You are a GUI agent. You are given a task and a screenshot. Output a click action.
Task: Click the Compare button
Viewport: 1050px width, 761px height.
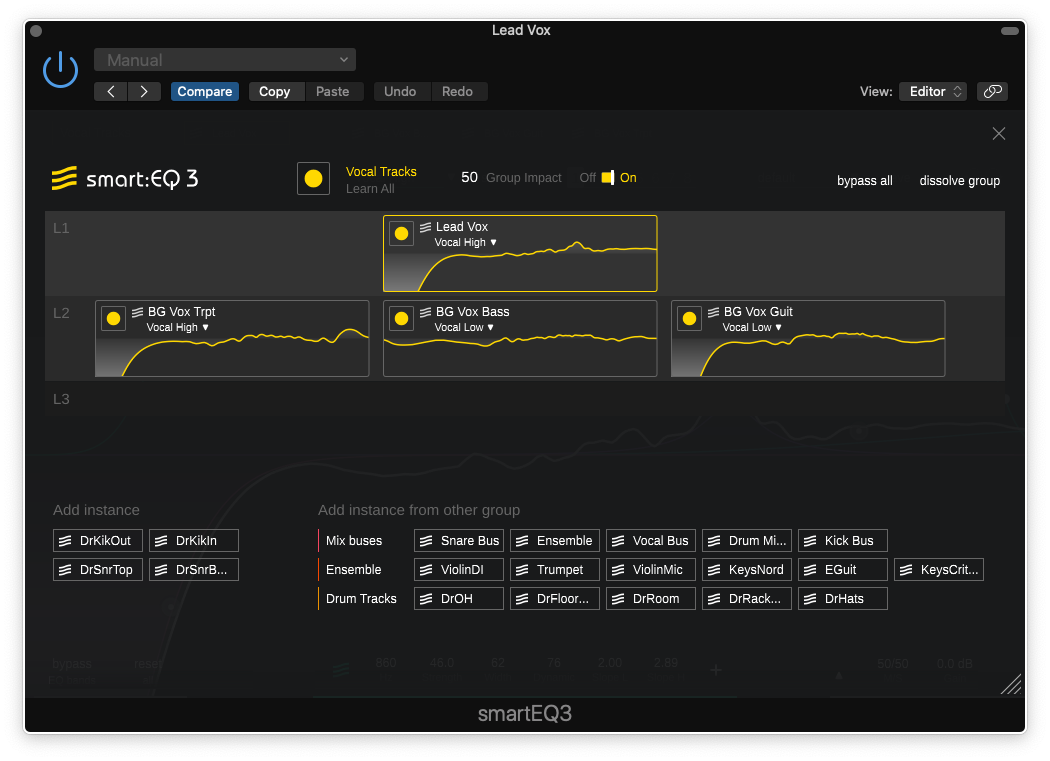click(x=204, y=91)
